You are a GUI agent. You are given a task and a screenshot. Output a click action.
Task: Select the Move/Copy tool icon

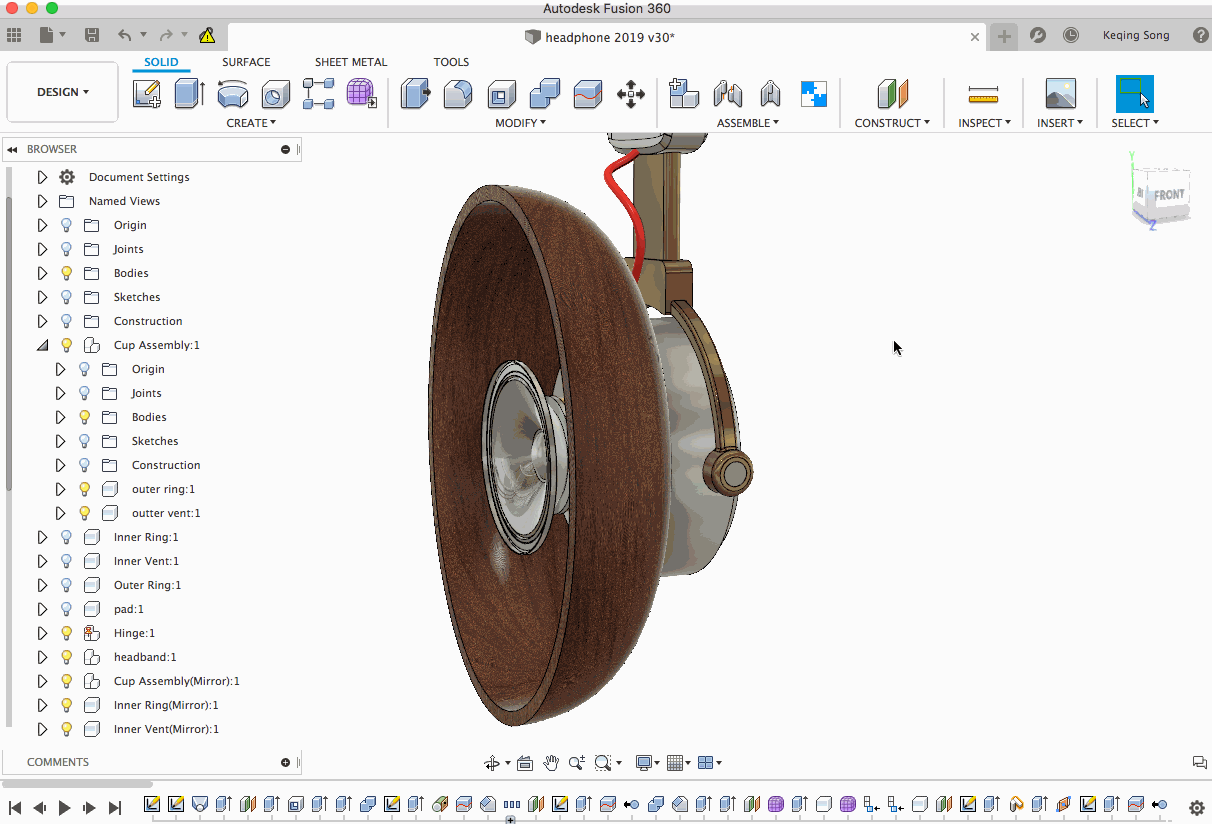pyautogui.click(x=630, y=95)
